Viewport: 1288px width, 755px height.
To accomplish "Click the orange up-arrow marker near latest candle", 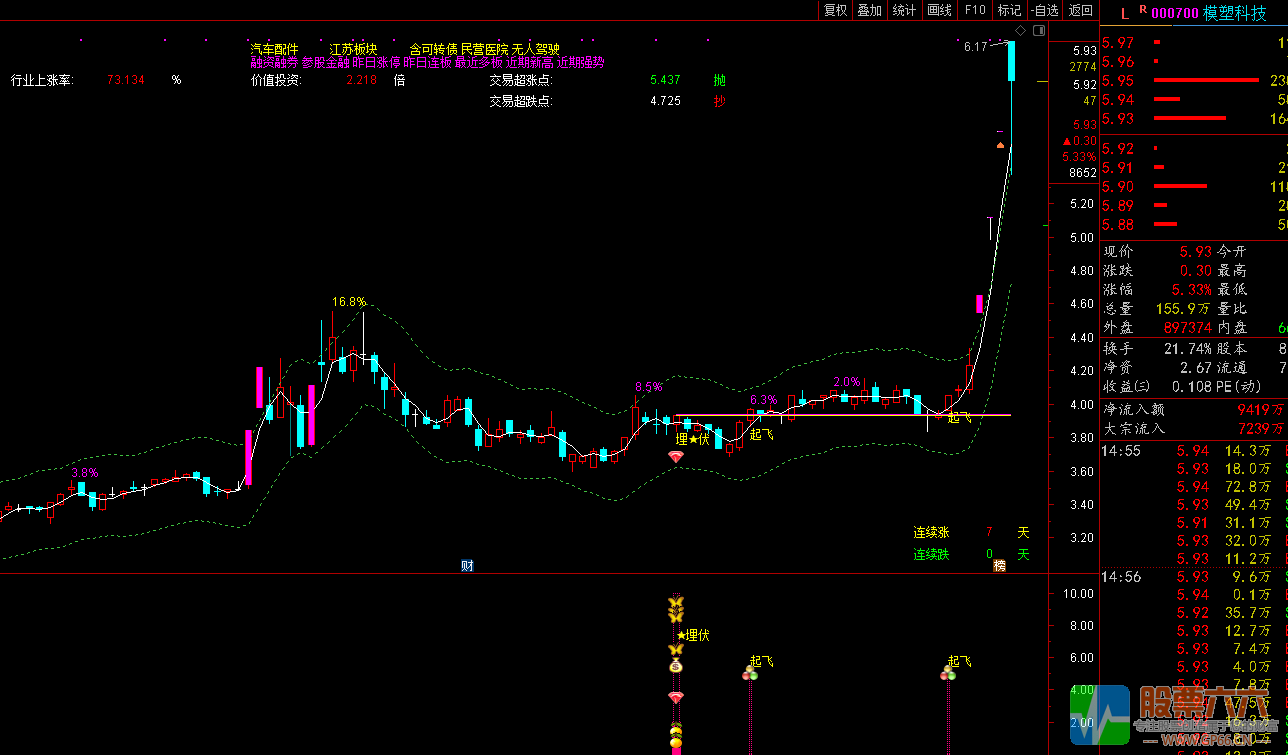I will [x=1000, y=146].
